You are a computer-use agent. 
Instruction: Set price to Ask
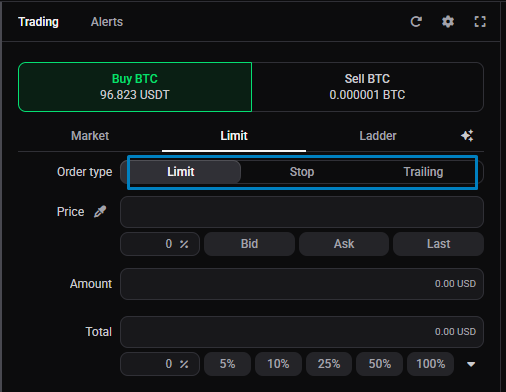(344, 244)
